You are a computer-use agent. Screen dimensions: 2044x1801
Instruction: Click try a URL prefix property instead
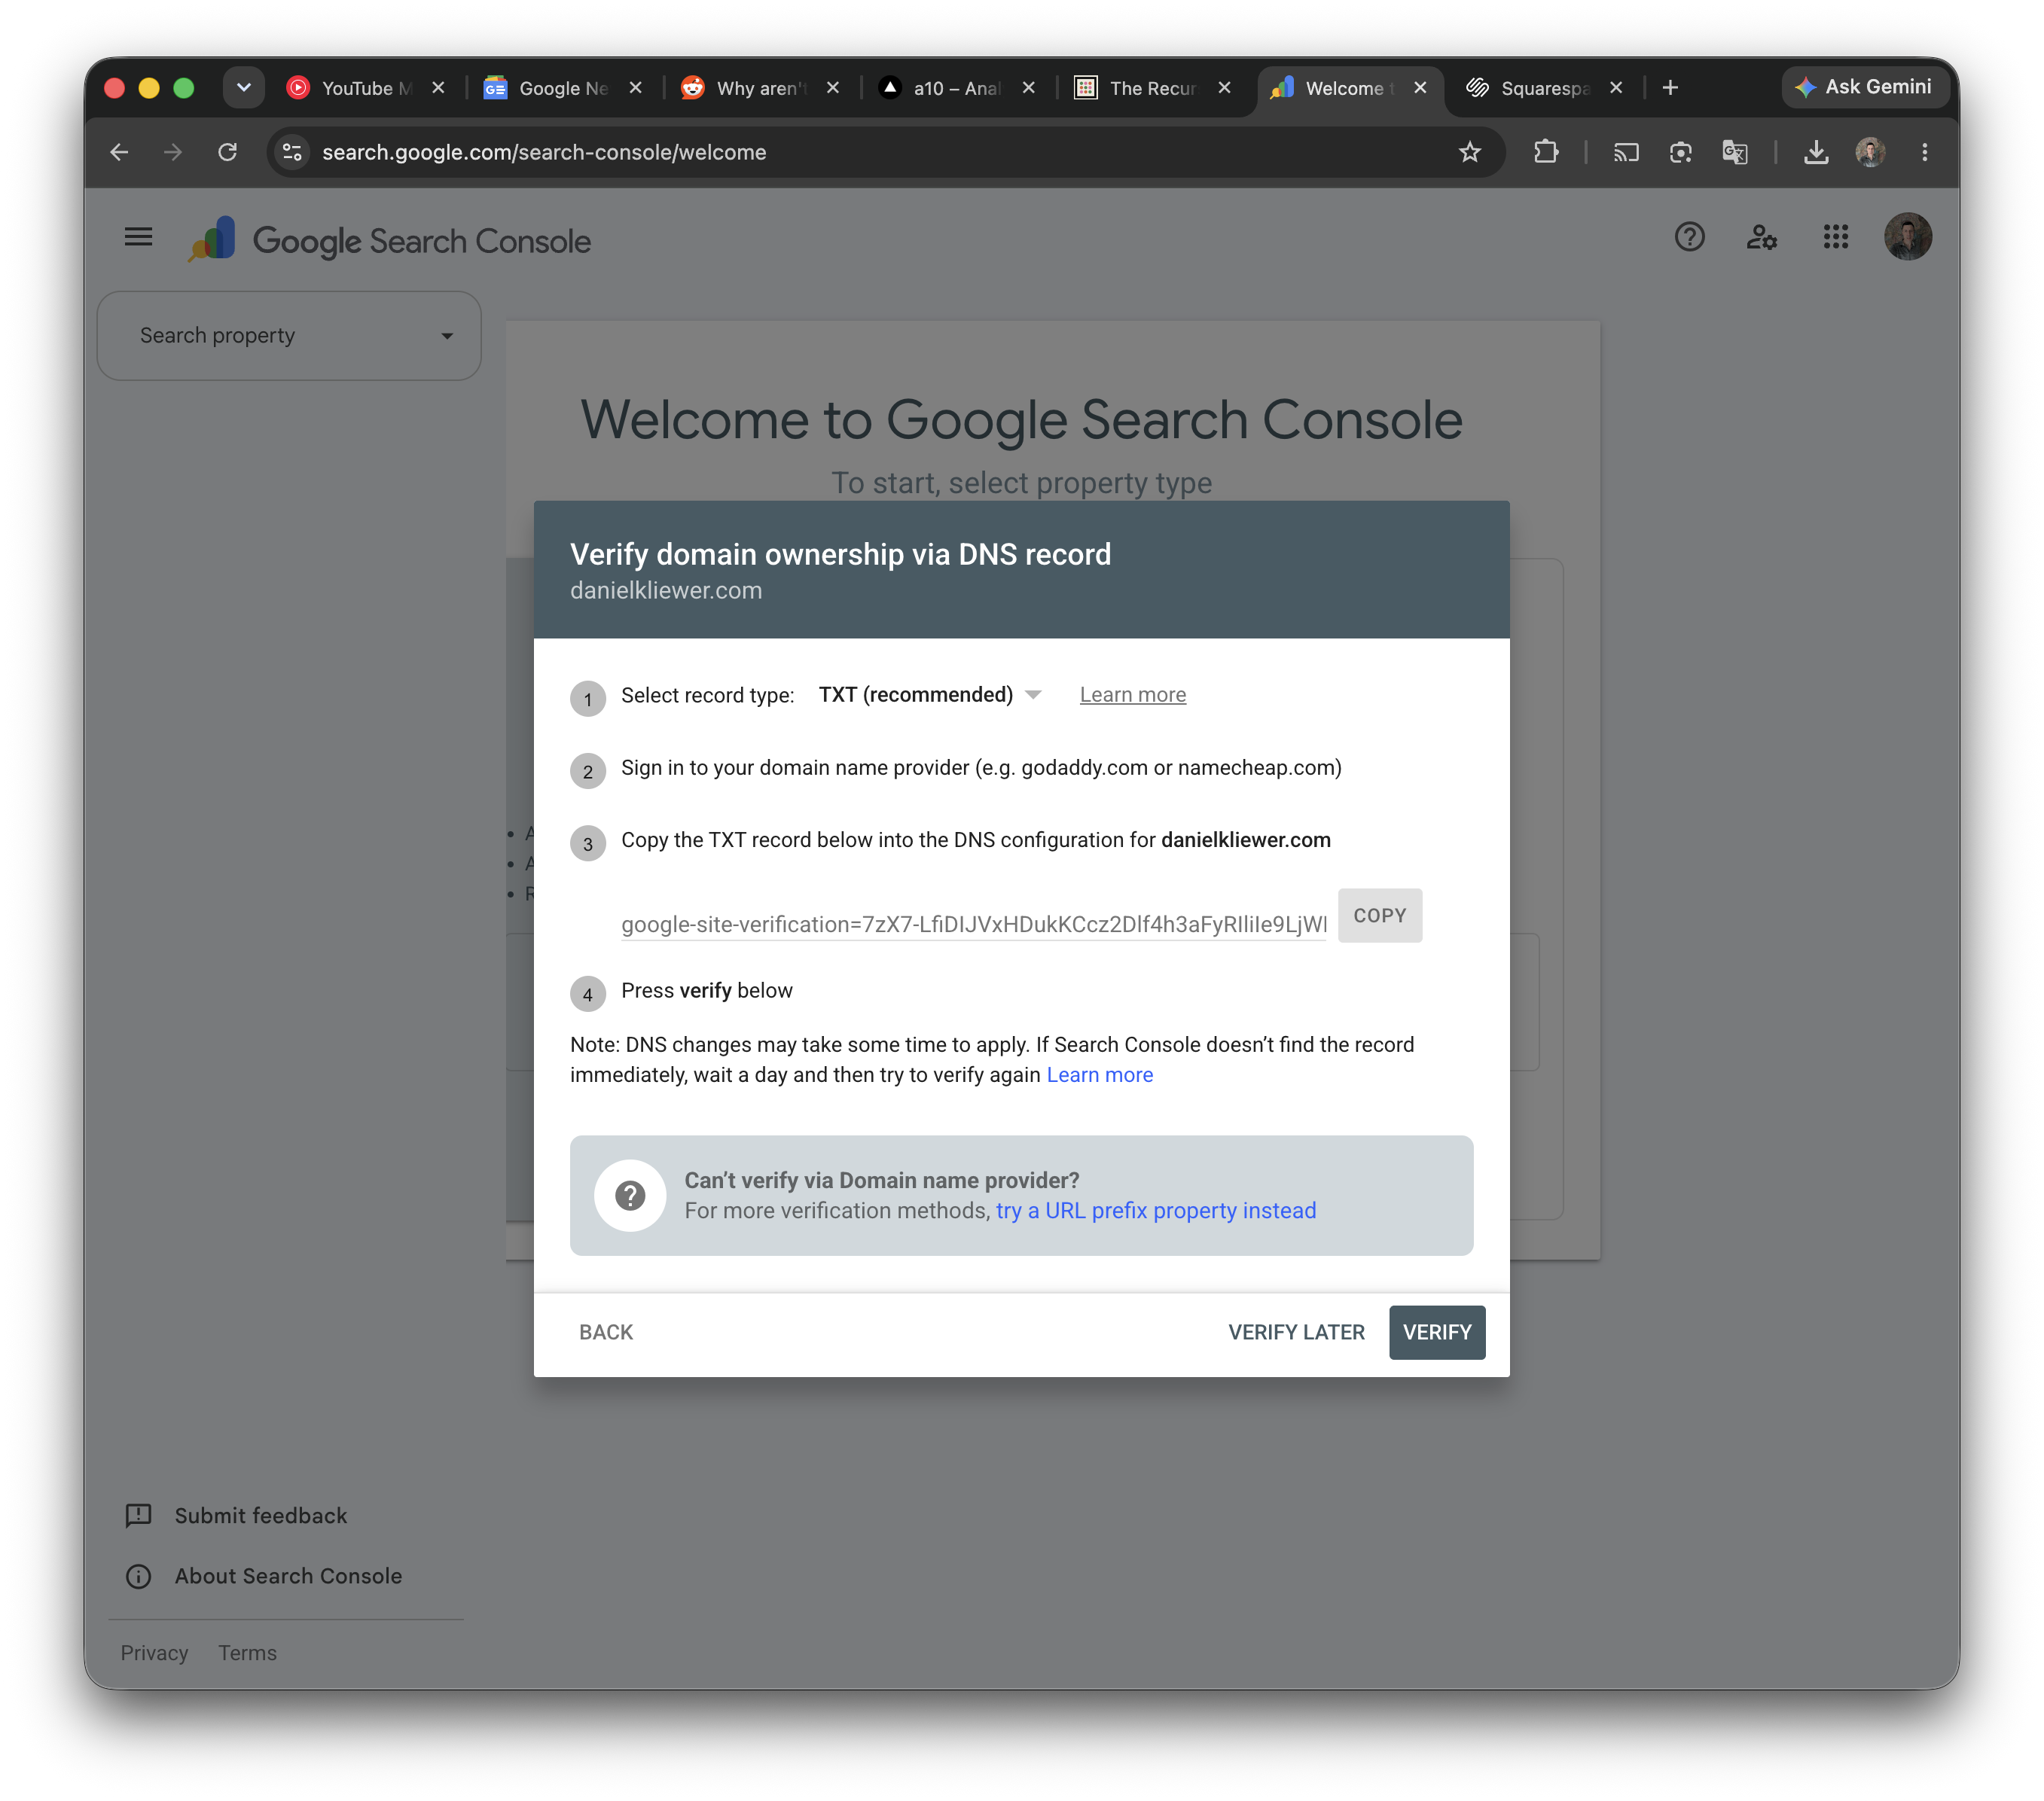1155,1210
